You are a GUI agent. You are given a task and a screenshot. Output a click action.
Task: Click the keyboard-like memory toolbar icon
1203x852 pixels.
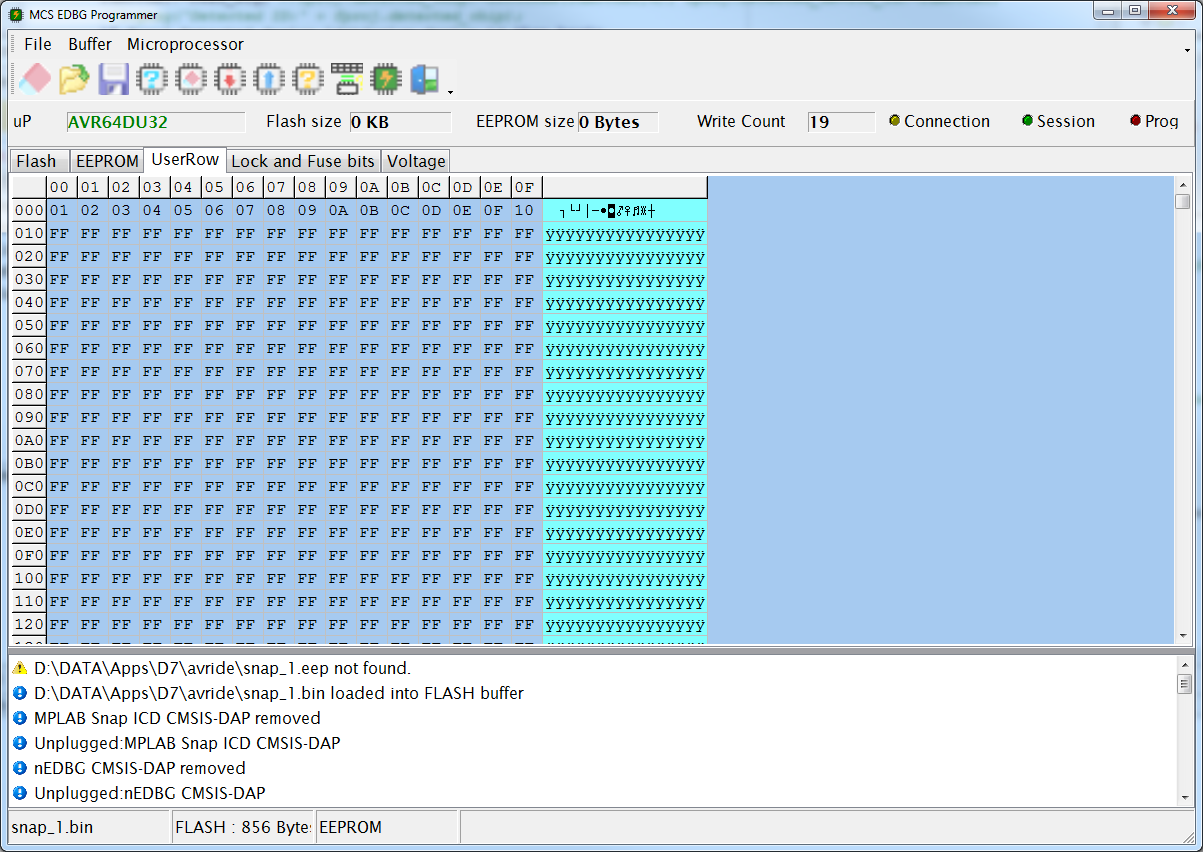click(347, 78)
